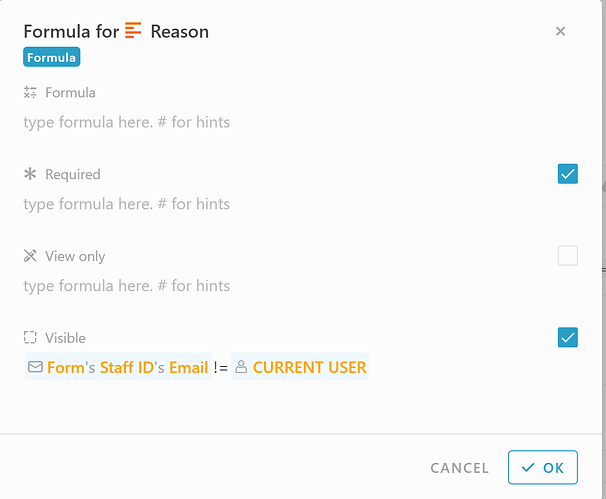
Task: Click the dashed square Visible icon
Action: tap(30, 337)
